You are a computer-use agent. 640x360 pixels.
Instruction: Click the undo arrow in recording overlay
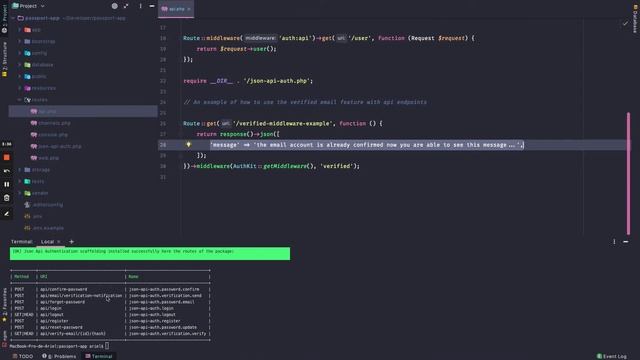tap(7, 171)
